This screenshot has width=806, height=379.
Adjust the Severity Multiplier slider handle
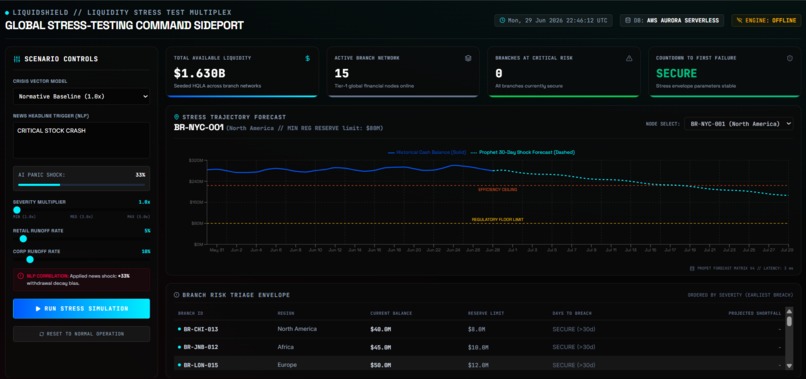(x=17, y=210)
